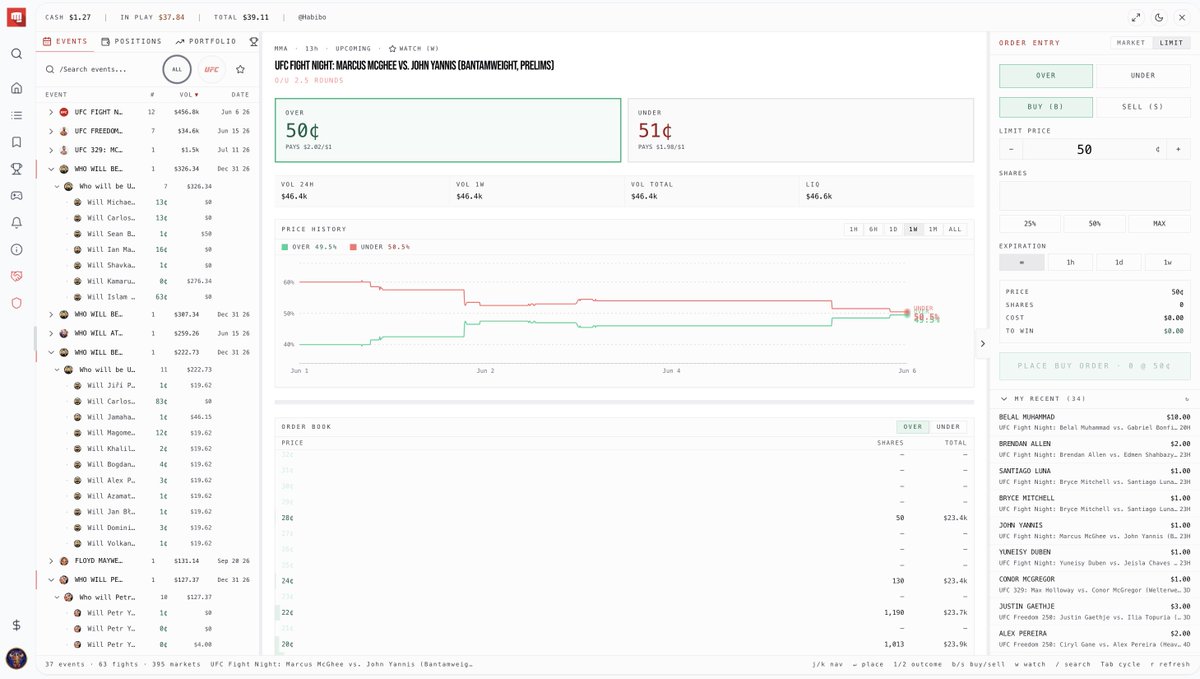Select SELL (S) order side

tap(1143, 107)
